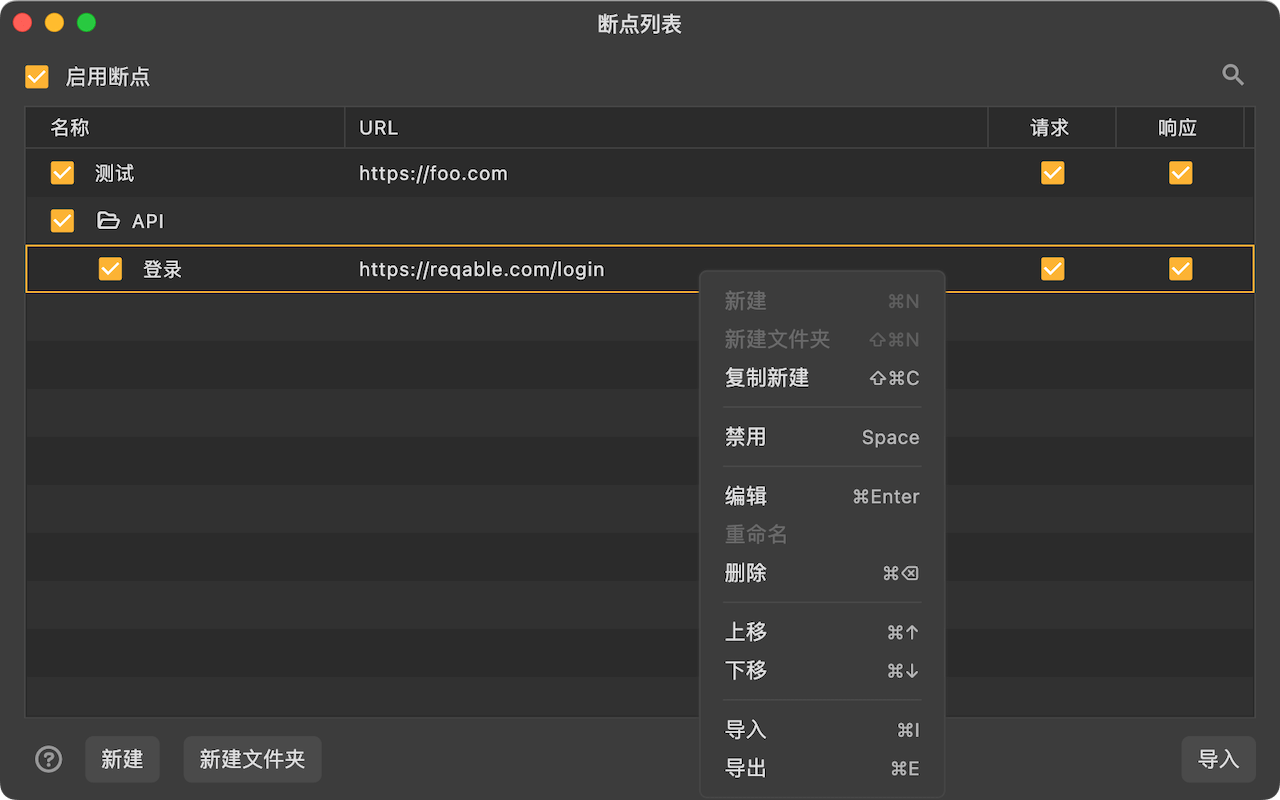Image resolution: width=1280 pixels, height=800 pixels.
Task: Click the 请求 column header
Action: tap(1052, 128)
